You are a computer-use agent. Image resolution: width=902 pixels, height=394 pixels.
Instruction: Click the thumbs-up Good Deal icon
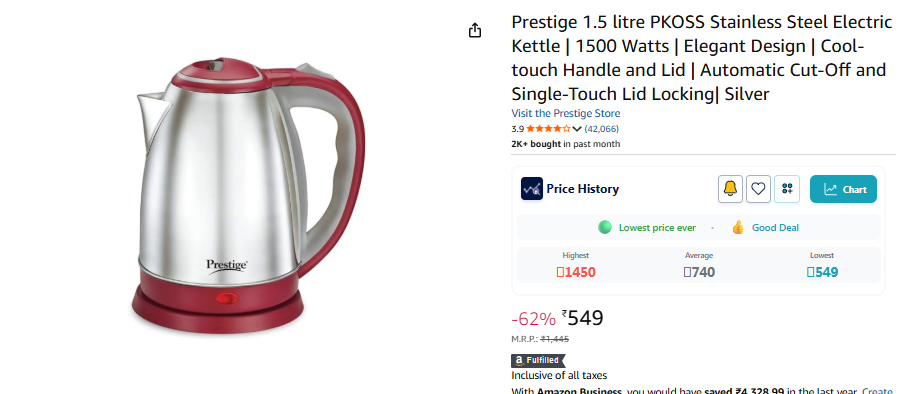click(738, 227)
